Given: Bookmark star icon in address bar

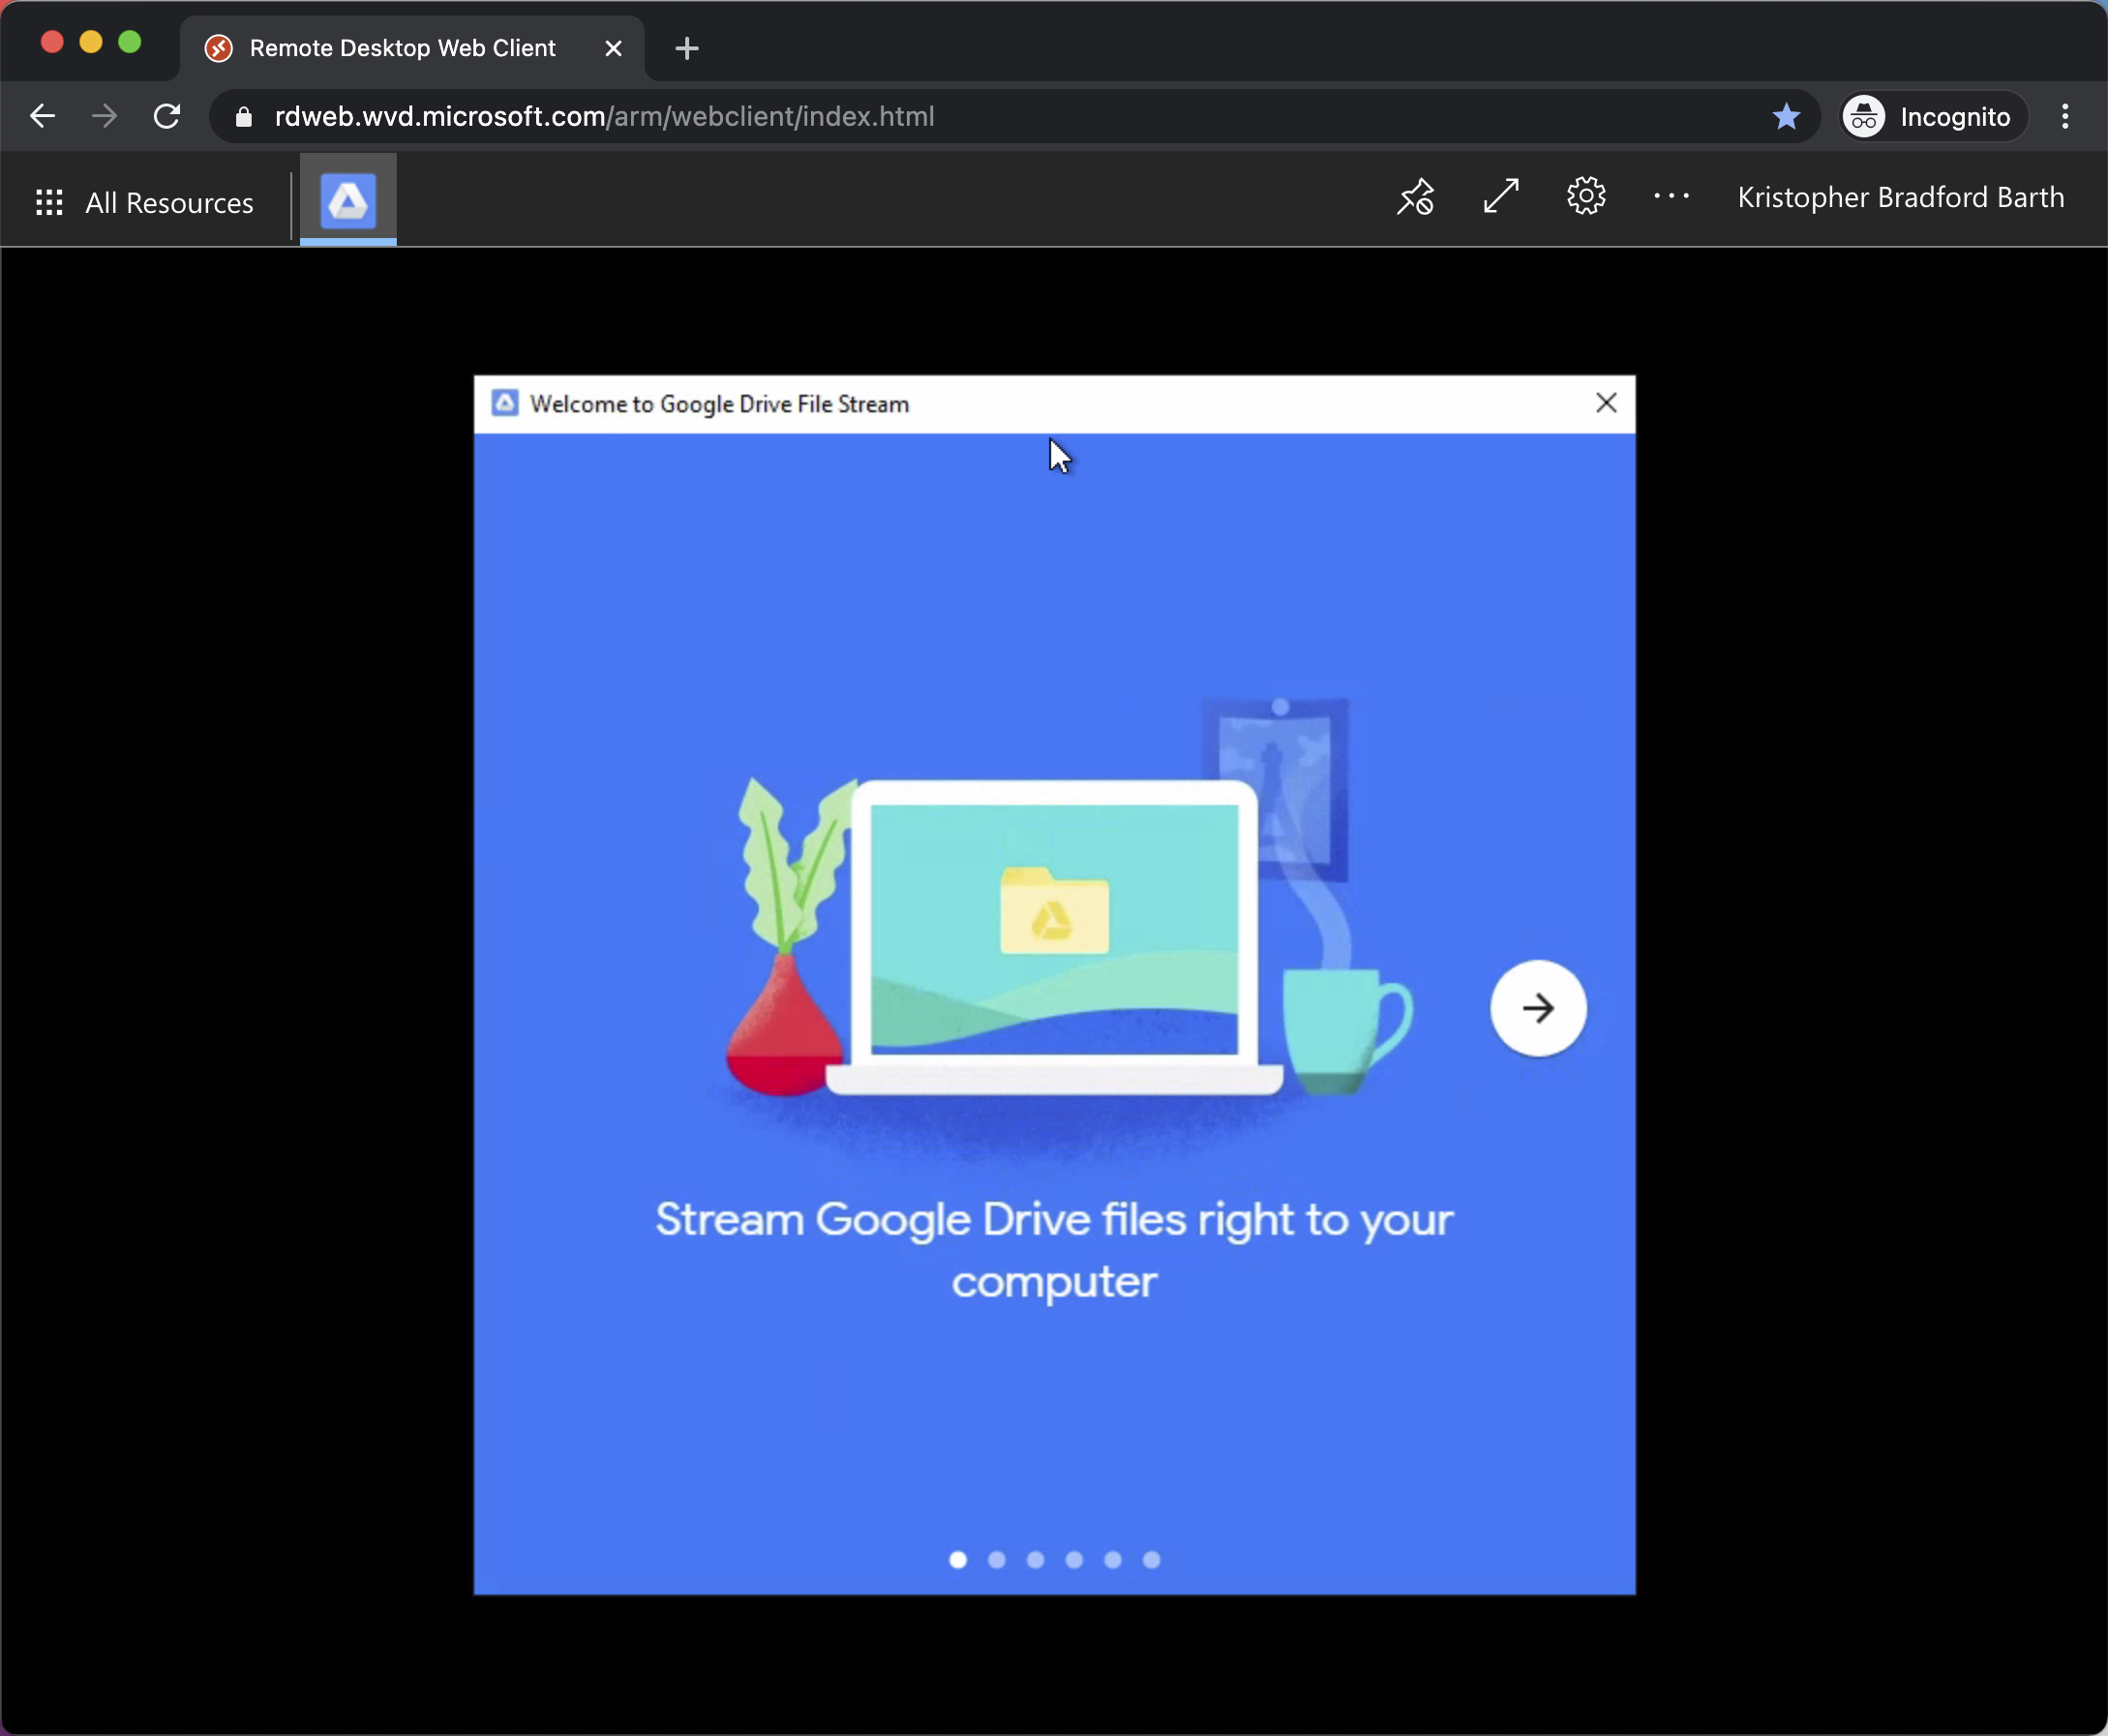Looking at the screenshot, I should [x=1786, y=116].
